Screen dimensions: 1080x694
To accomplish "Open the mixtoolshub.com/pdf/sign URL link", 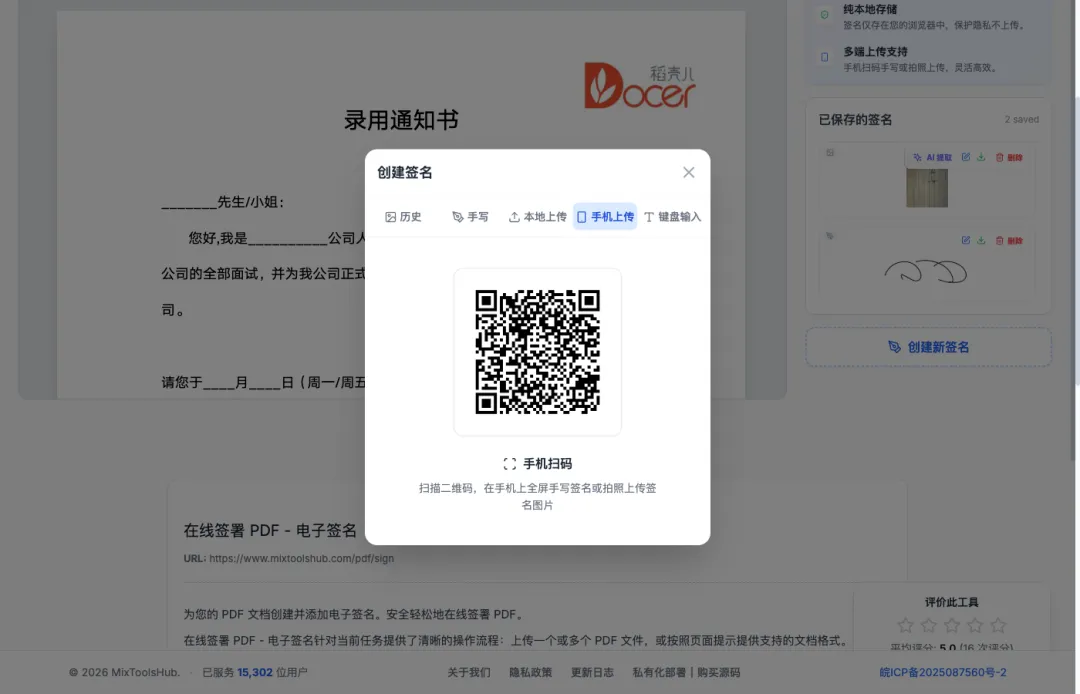I will [x=301, y=558].
